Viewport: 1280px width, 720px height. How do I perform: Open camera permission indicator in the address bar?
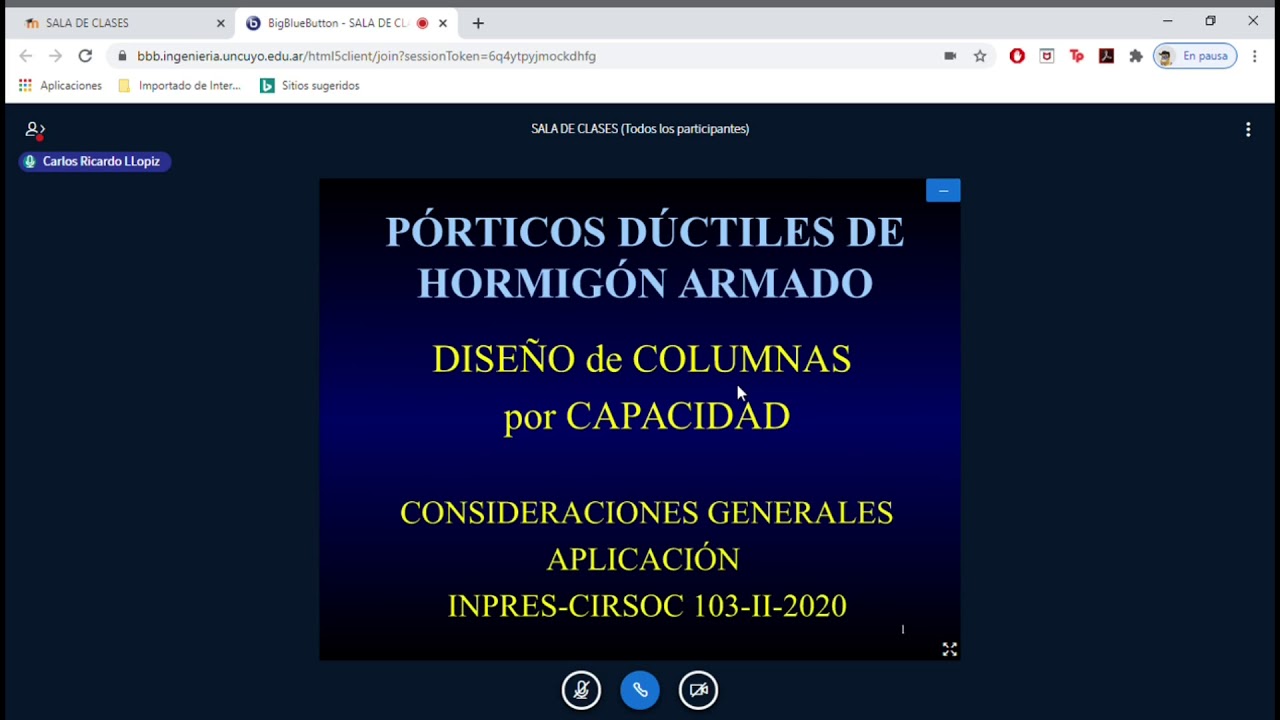click(950, 56)
